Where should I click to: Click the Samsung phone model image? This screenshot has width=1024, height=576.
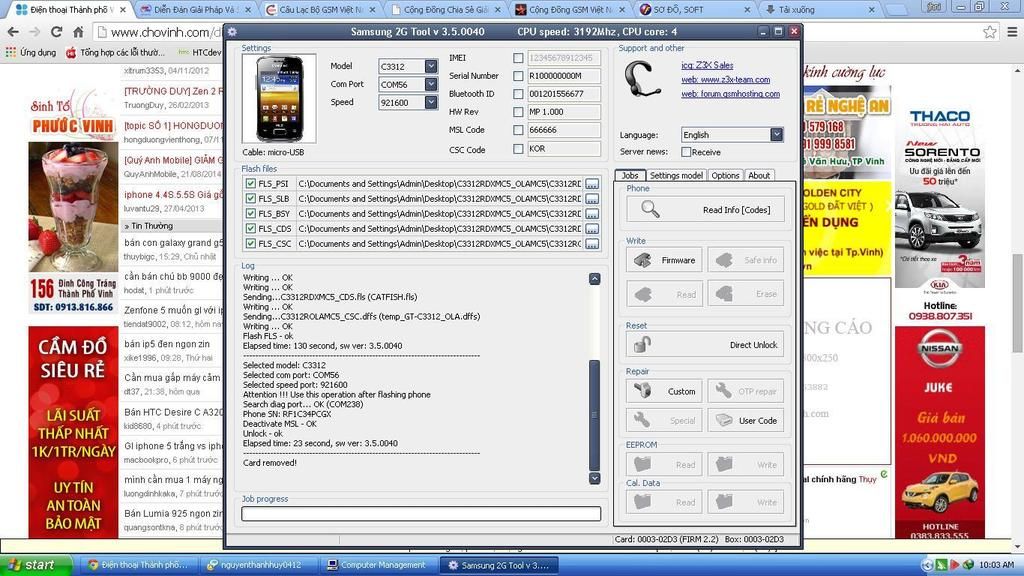(279, 99)
